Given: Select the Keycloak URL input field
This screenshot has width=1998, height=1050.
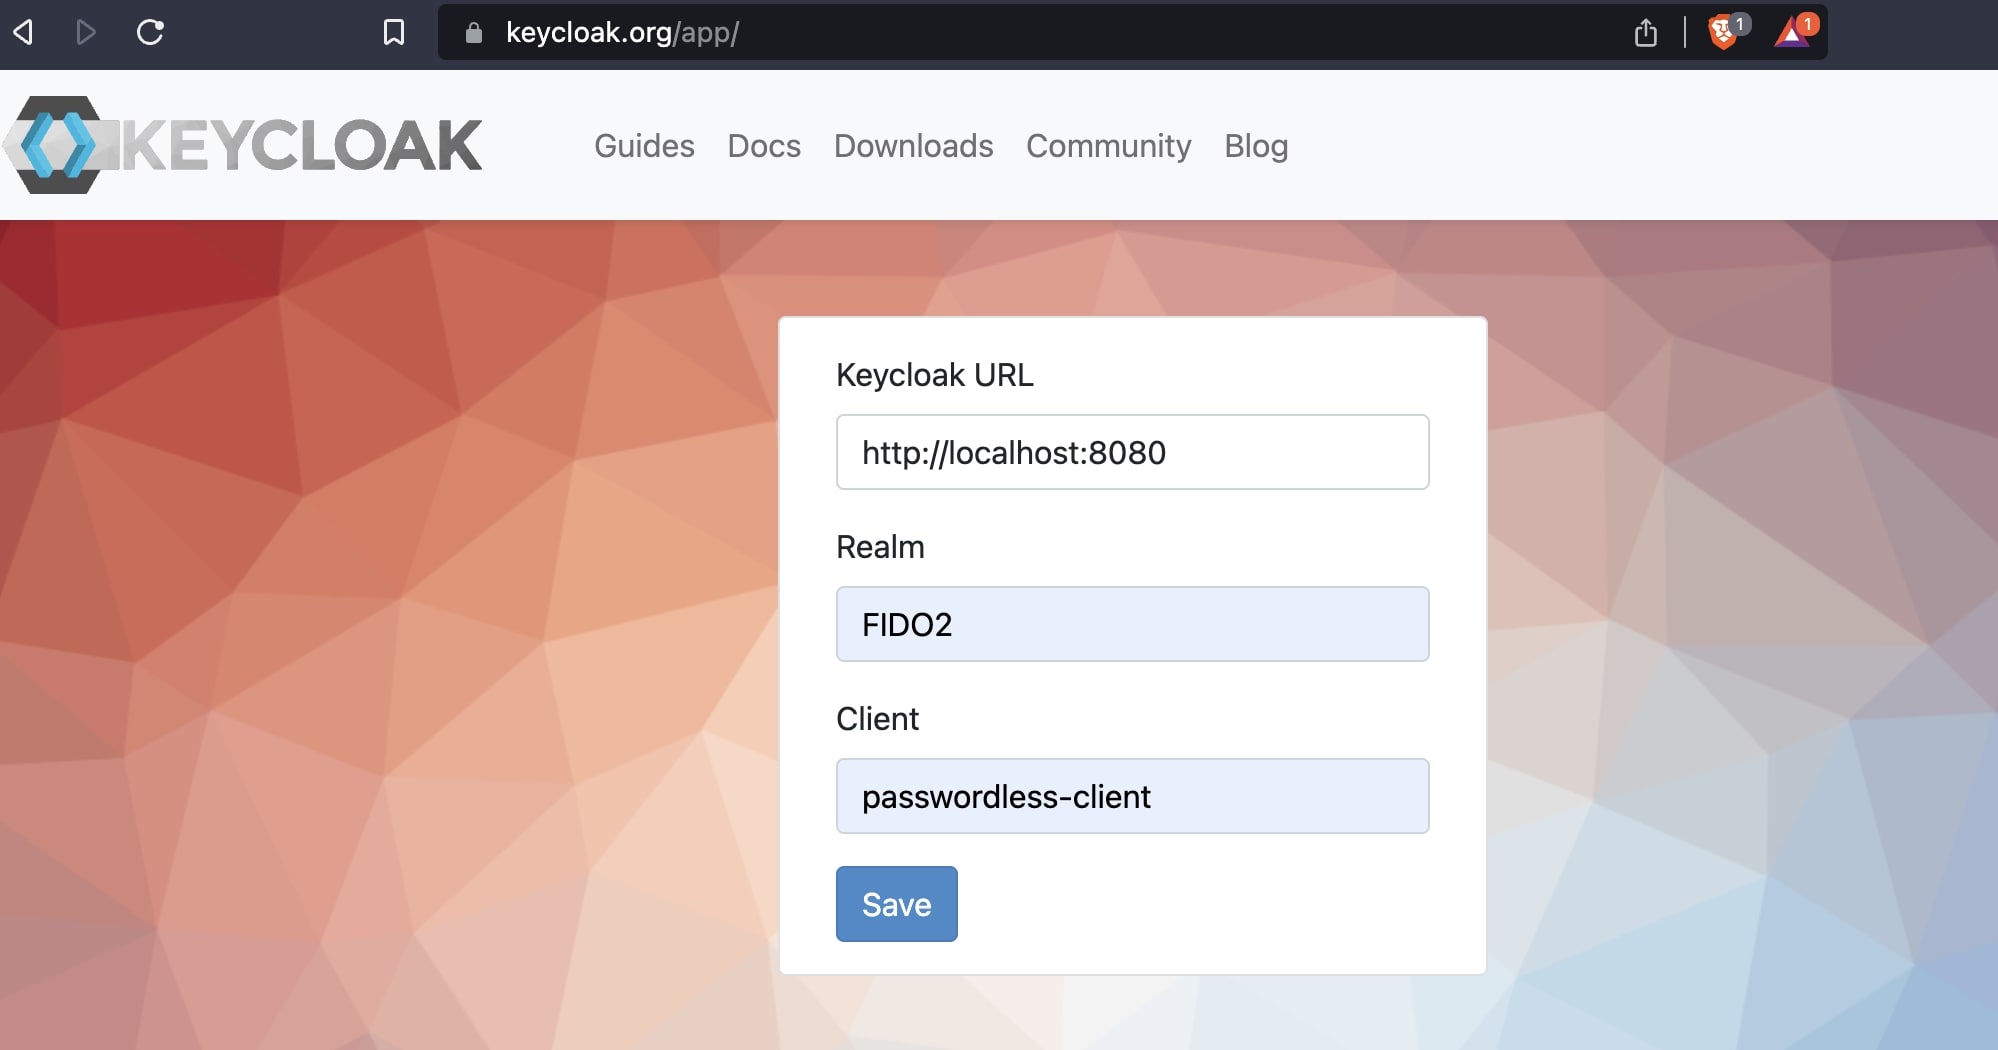Looking at the screenshot, I should (x=1131, y=452).
